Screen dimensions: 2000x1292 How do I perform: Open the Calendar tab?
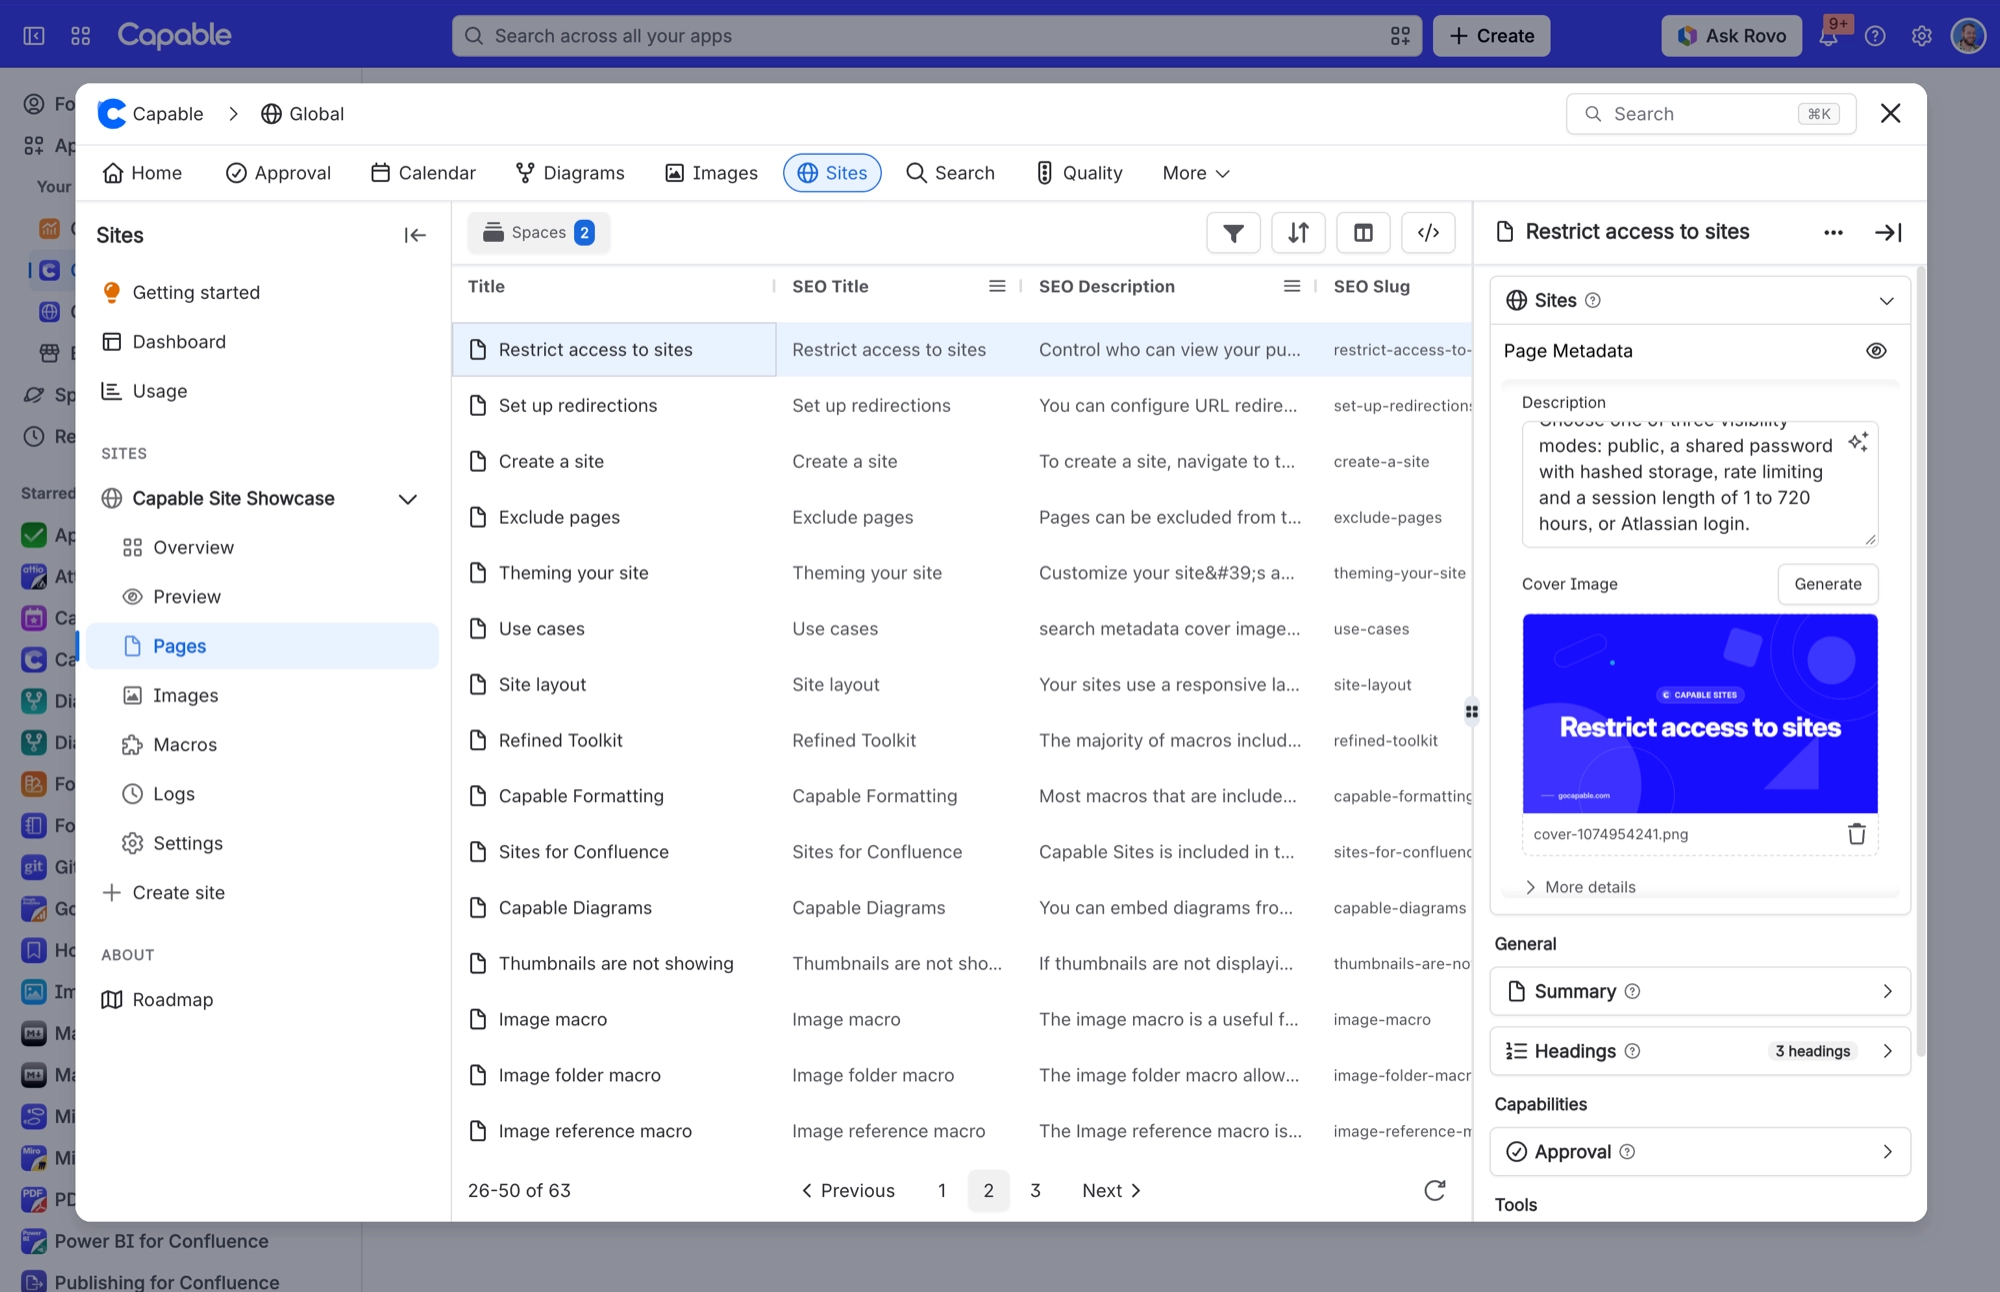423,173
